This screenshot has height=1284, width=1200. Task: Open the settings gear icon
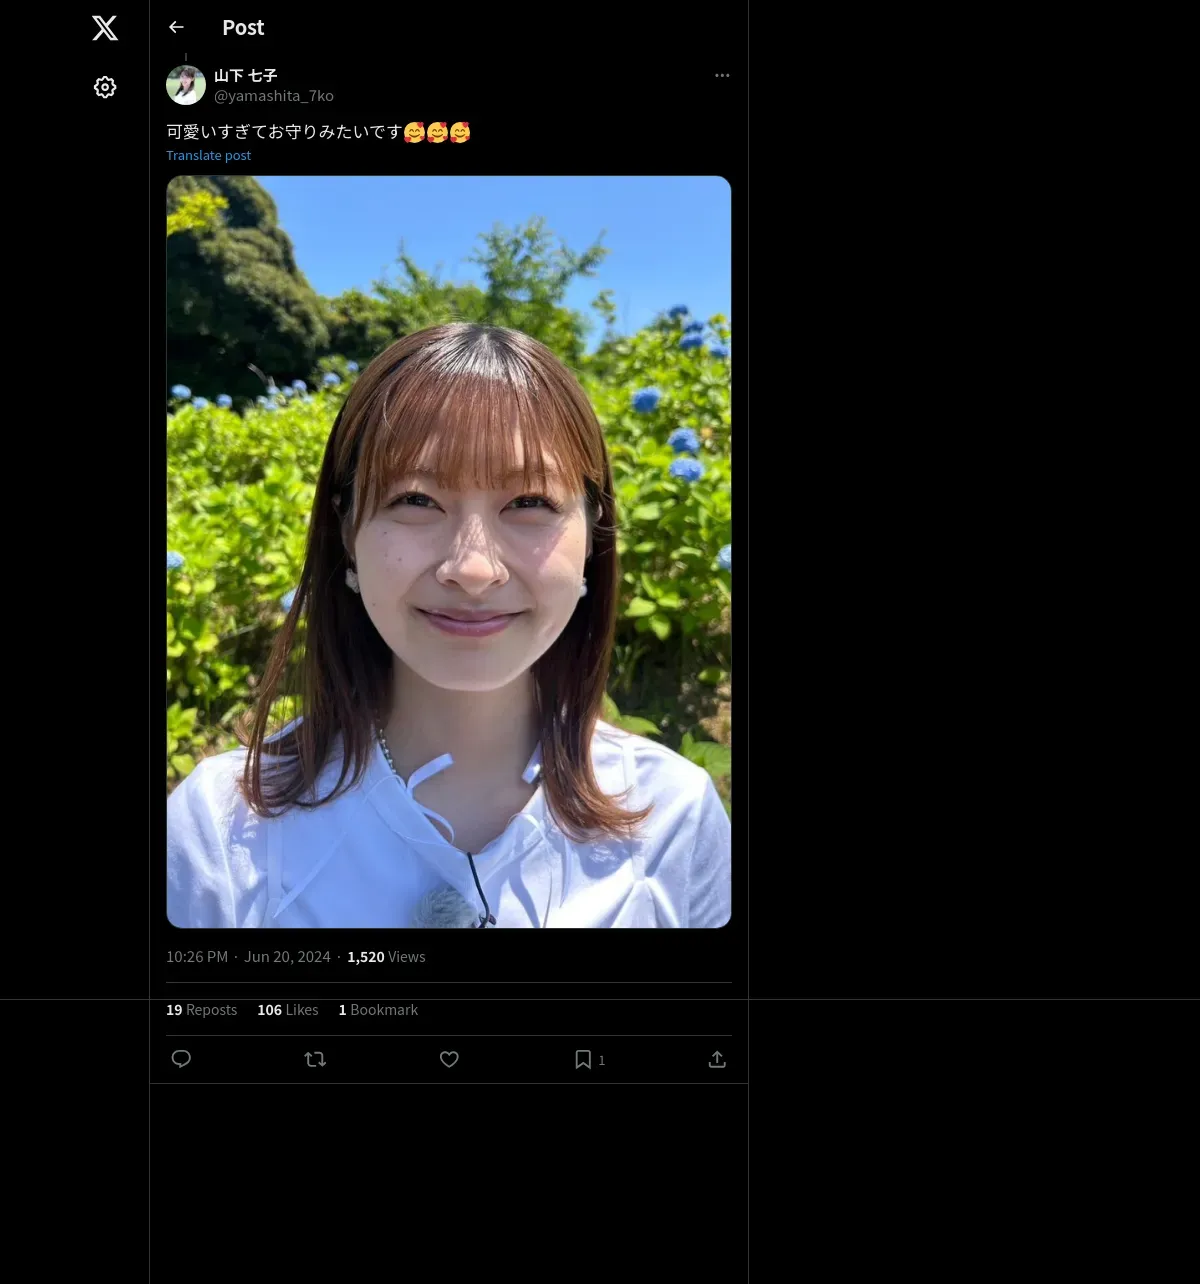[105, 87]
